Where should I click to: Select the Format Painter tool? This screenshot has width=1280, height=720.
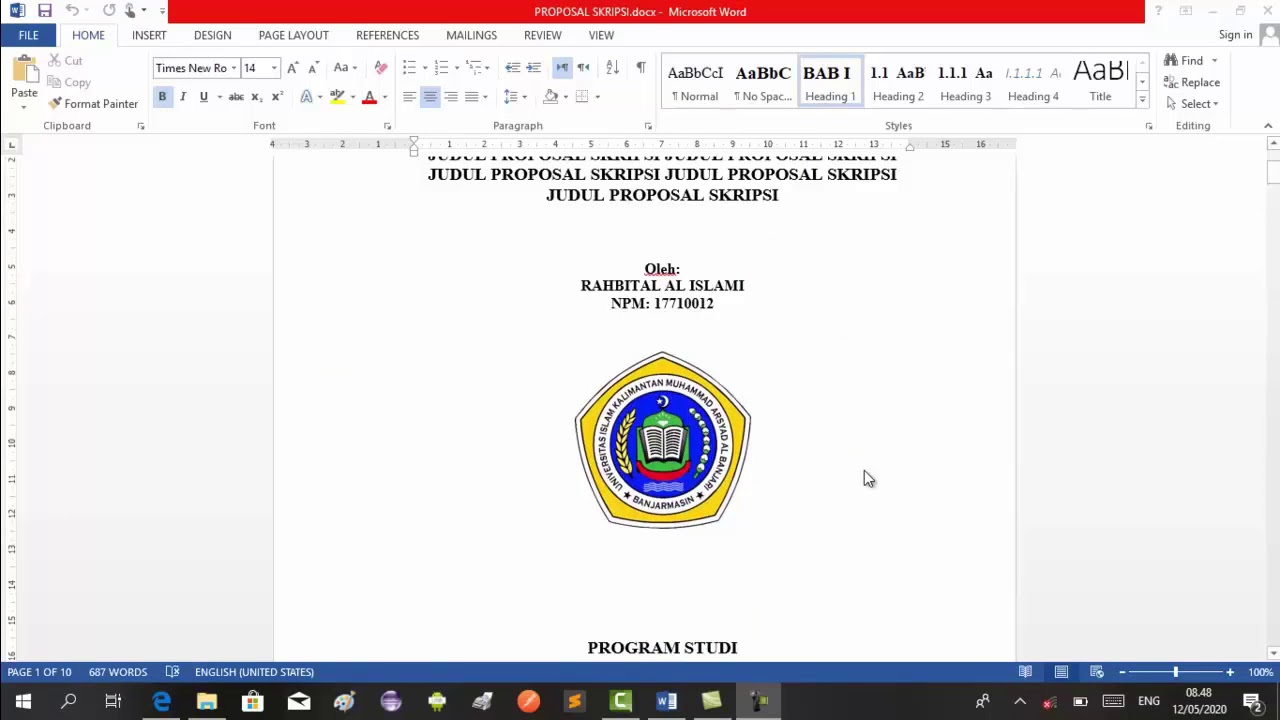click(93, 104)
